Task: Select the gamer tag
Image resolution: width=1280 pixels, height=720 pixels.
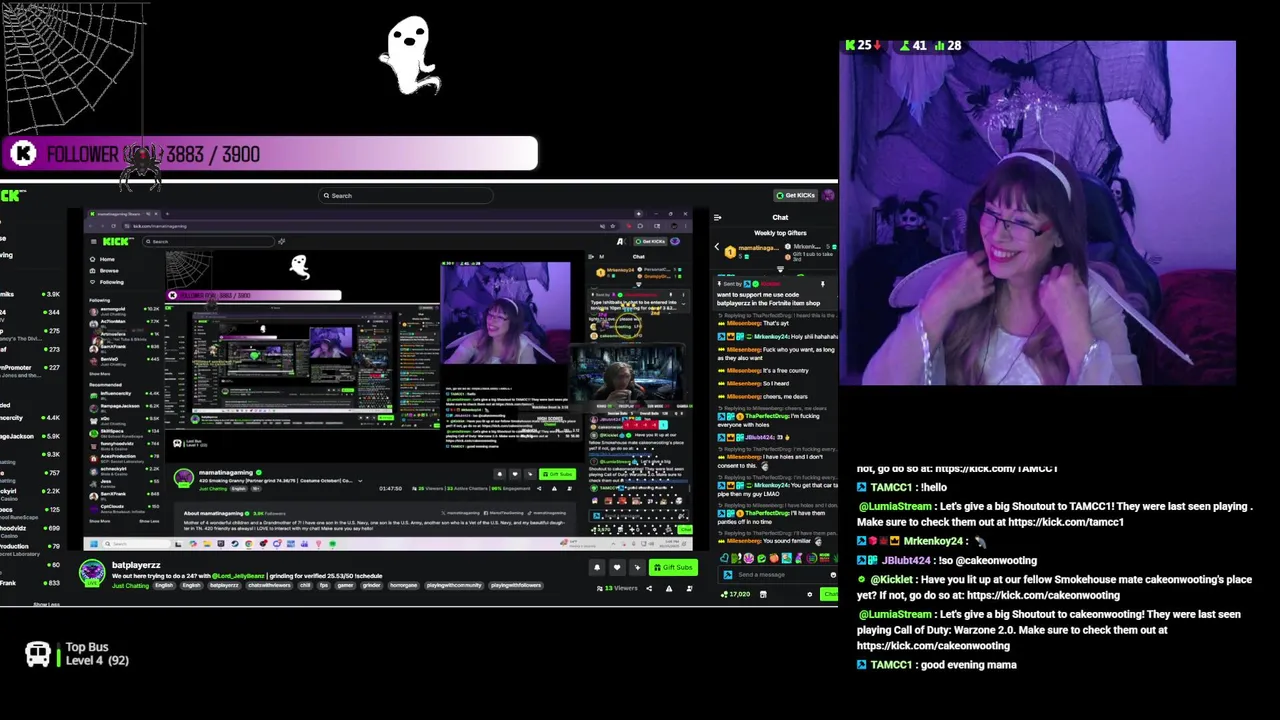Action: tap(345, 586)
